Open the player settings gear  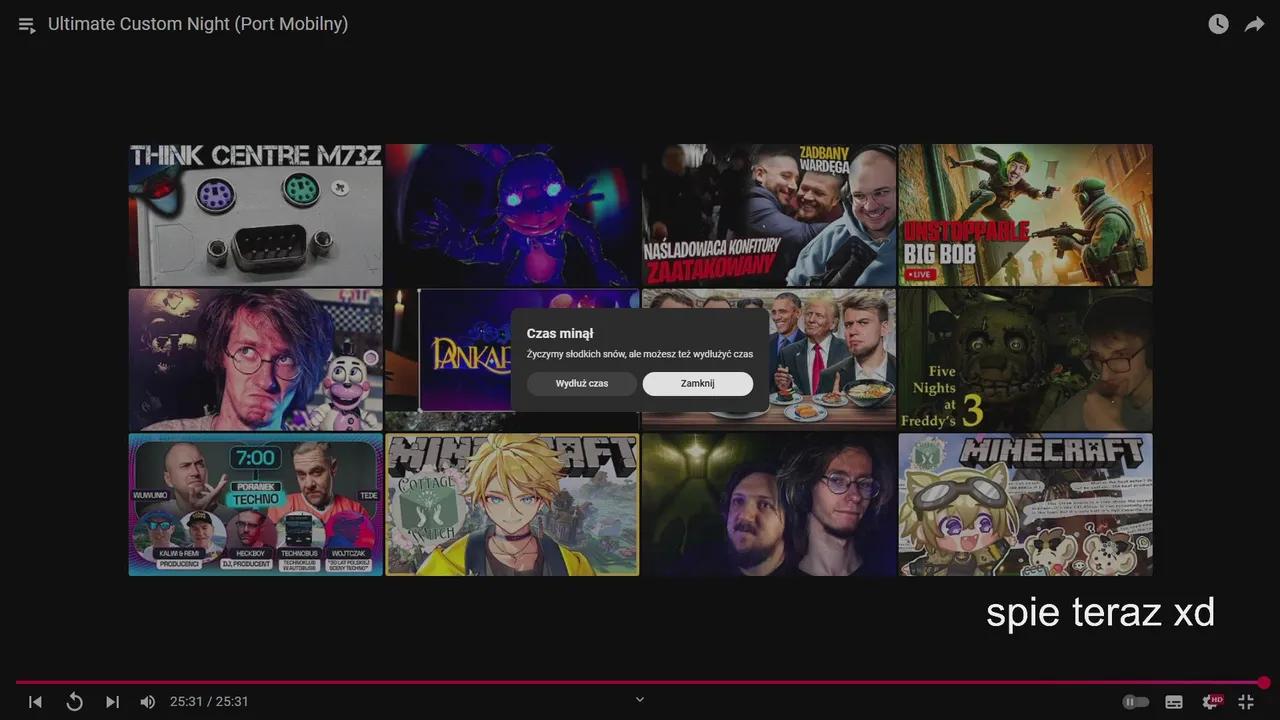point(1212,702)
